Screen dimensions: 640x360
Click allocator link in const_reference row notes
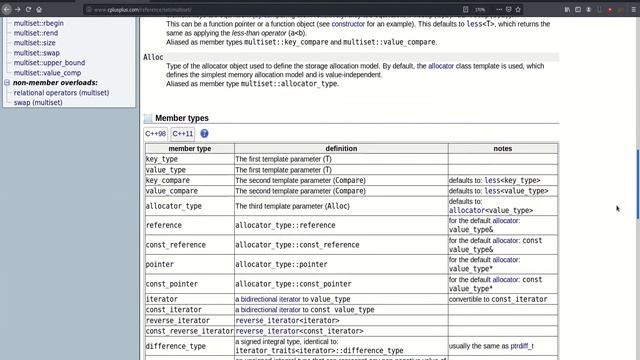[506, 240]
